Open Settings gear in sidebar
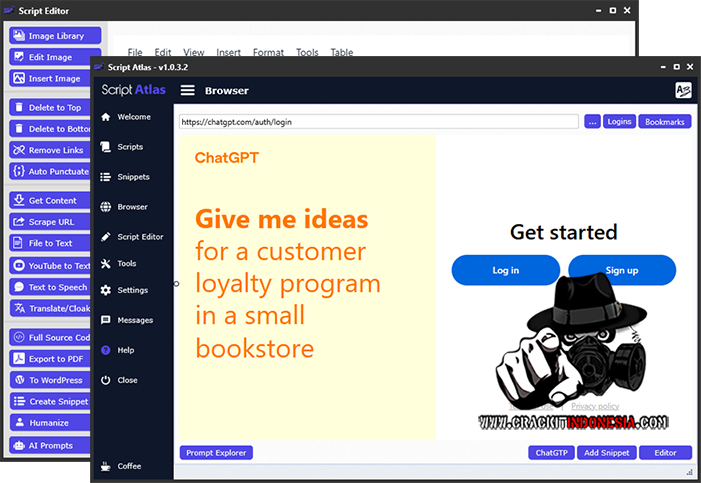Screen dimensions: 701x483 click(106, 290)
